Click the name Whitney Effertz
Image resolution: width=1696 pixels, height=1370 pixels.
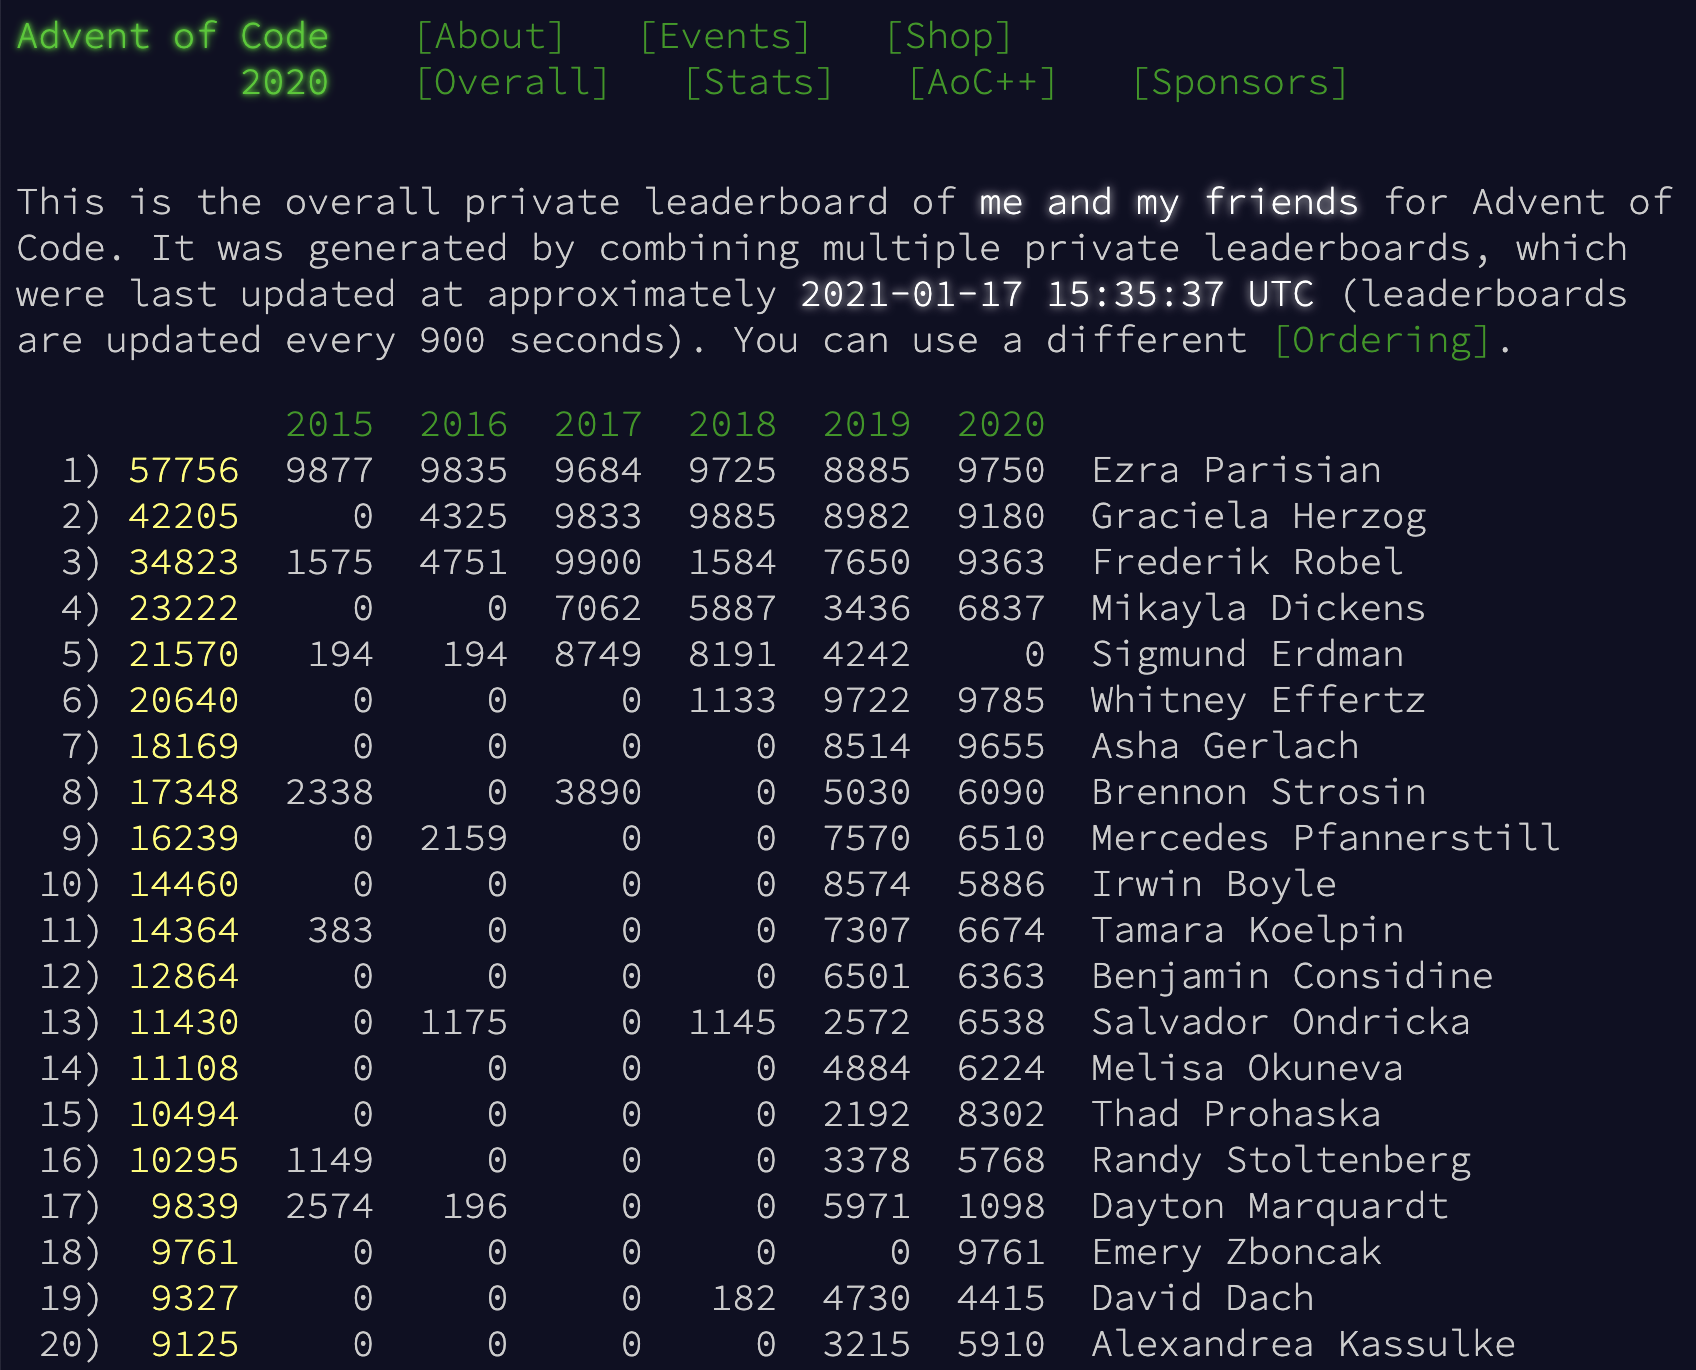[1259, 701]
